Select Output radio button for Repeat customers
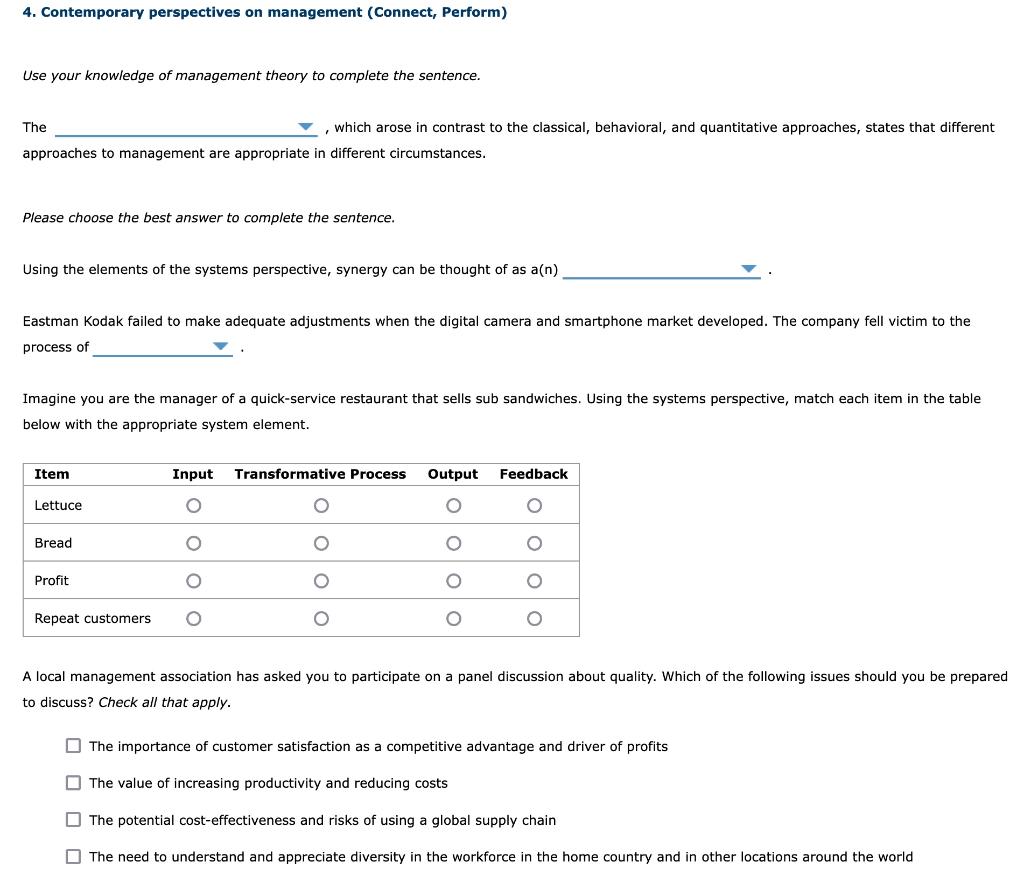 [x=453, y=618]
